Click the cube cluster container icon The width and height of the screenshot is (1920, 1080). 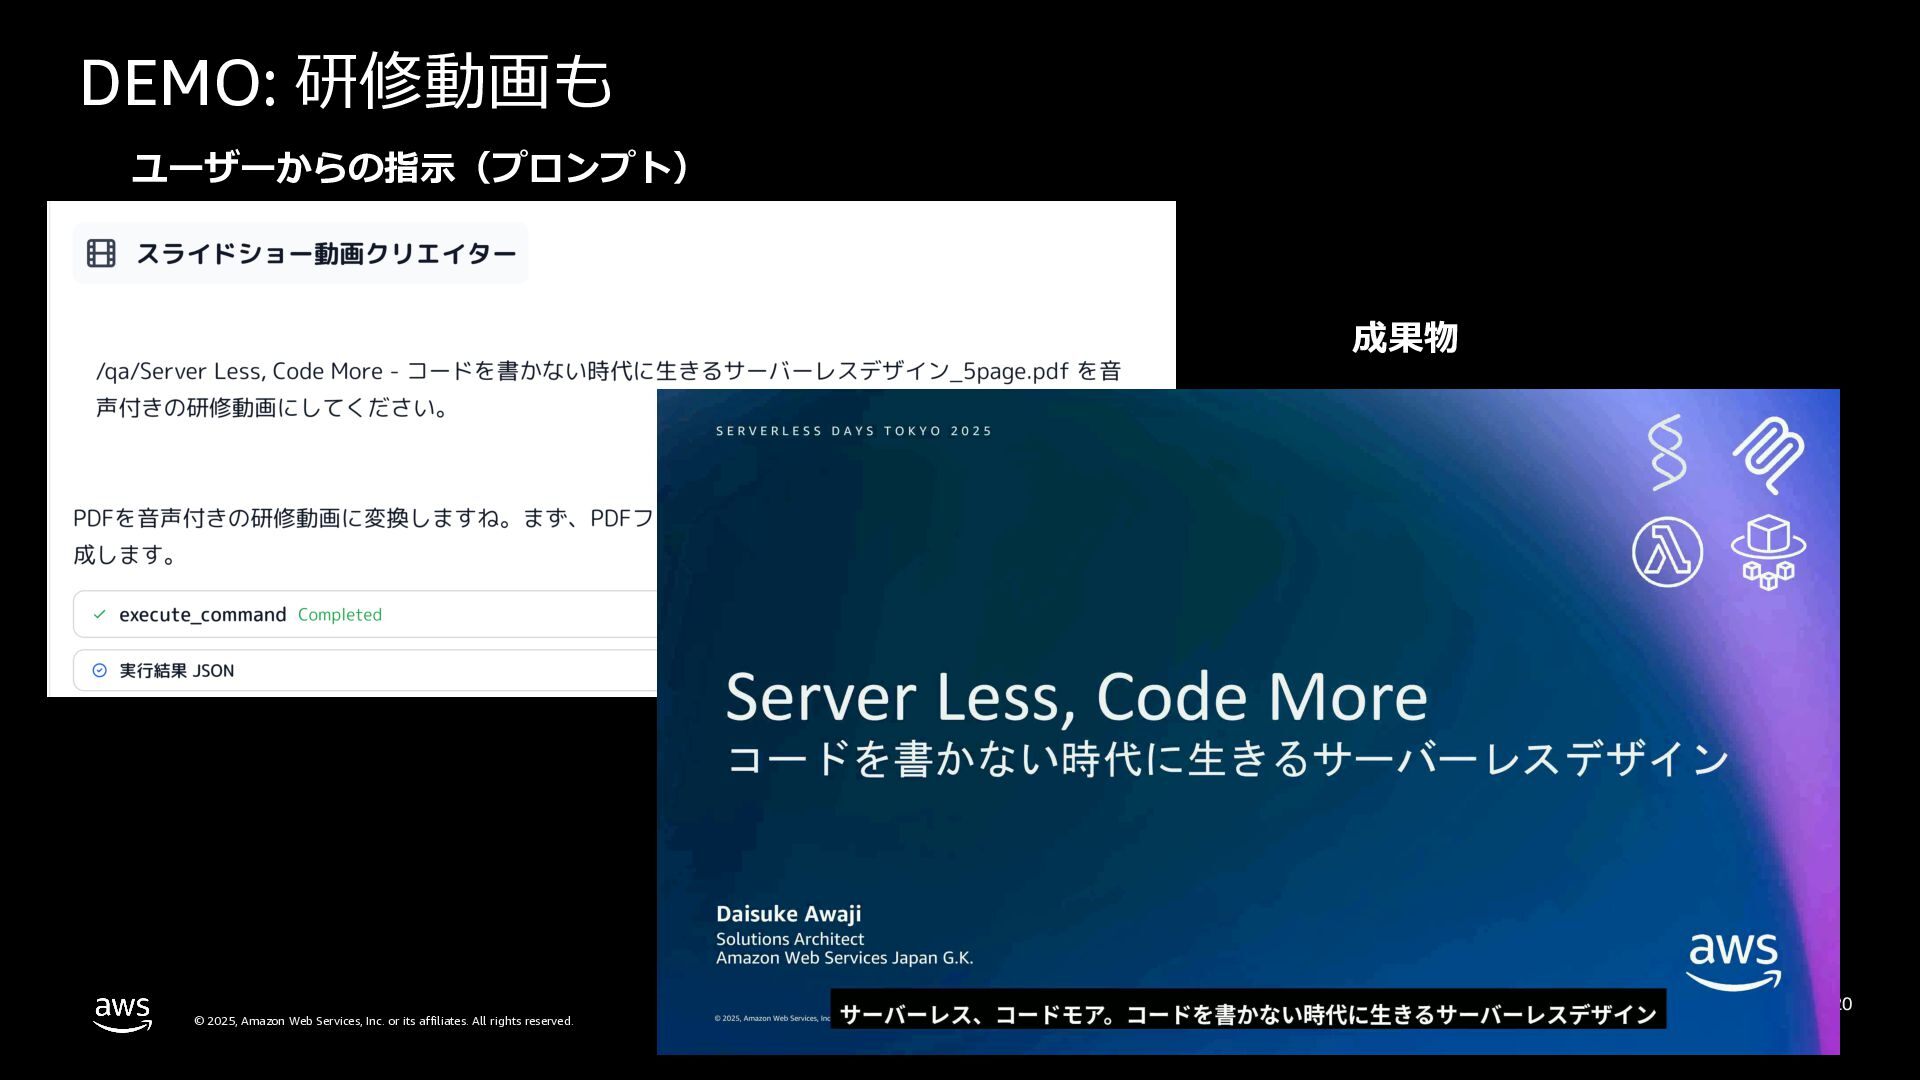(1768, 552)
